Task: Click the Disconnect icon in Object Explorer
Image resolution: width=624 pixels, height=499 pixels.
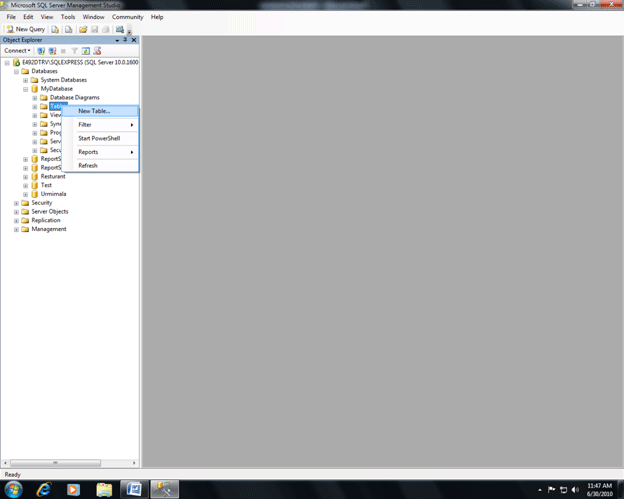Action: [x=52, y=51]
